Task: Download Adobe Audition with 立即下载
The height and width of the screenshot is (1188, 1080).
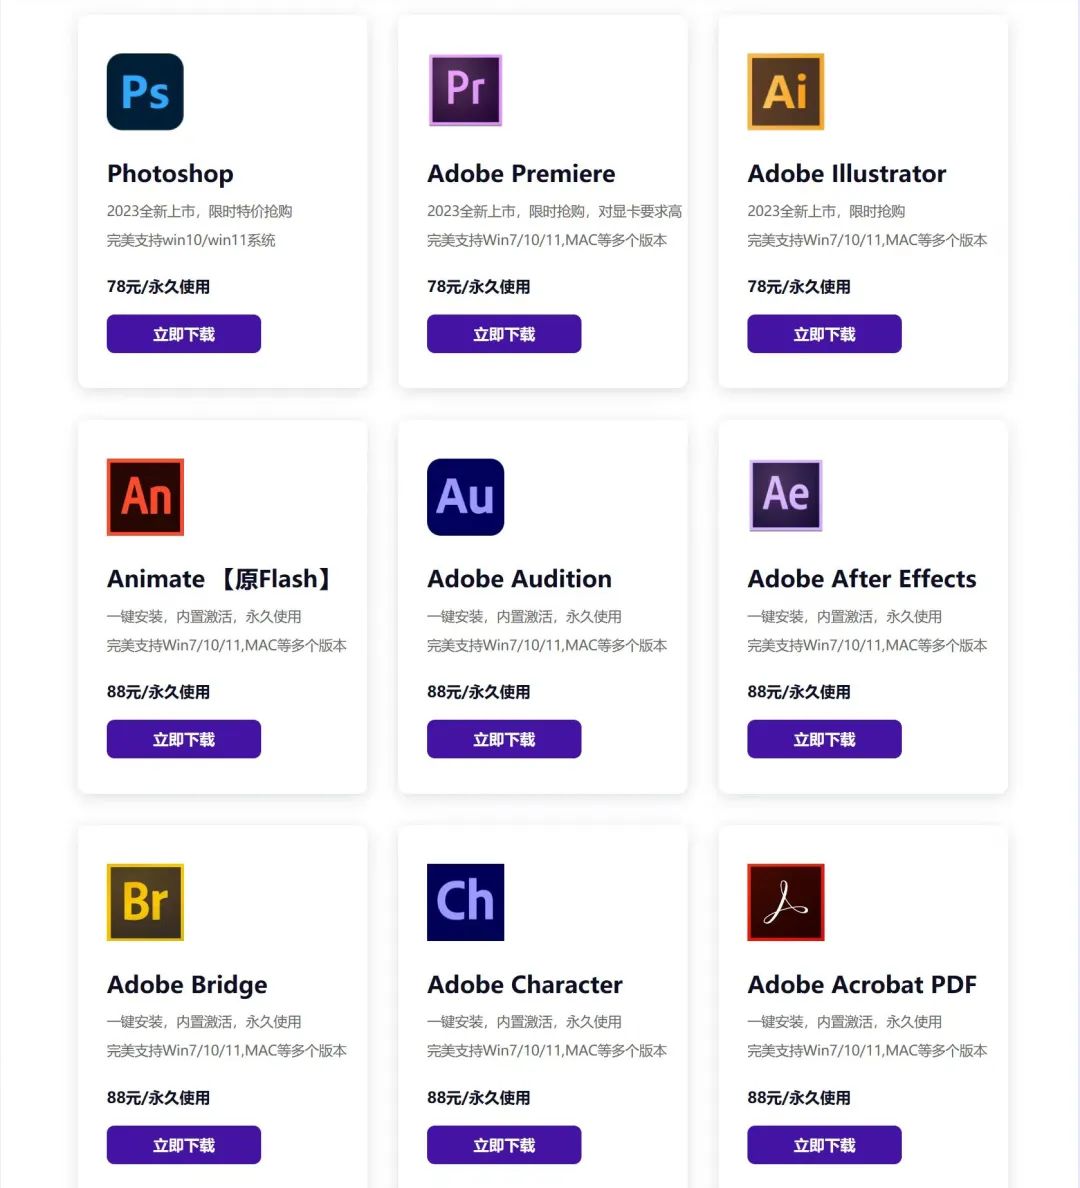Action: [x=504, y=739]
